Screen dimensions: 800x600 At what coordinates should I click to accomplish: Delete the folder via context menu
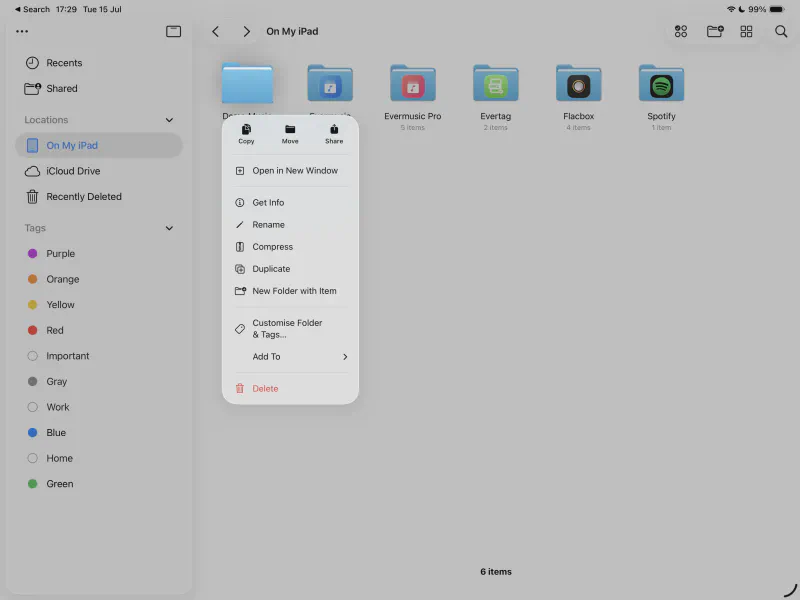[265, 388]
